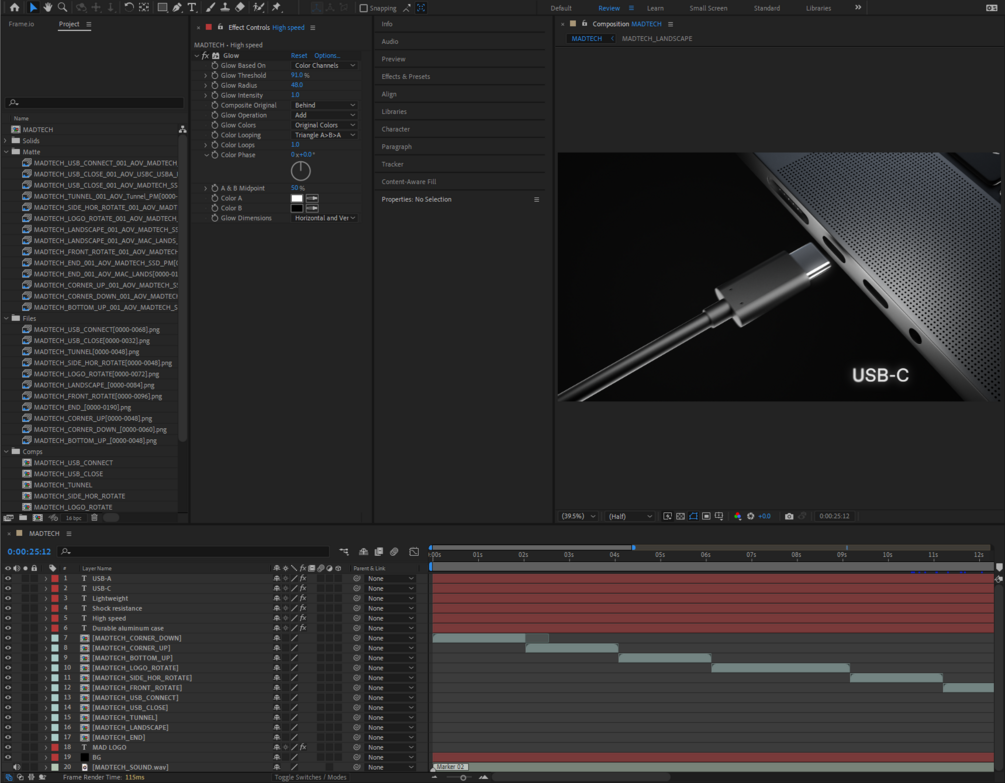Open Content-Aware Fill panel
The width and height of the screenshot is (1005, 783).
(409, 181)
